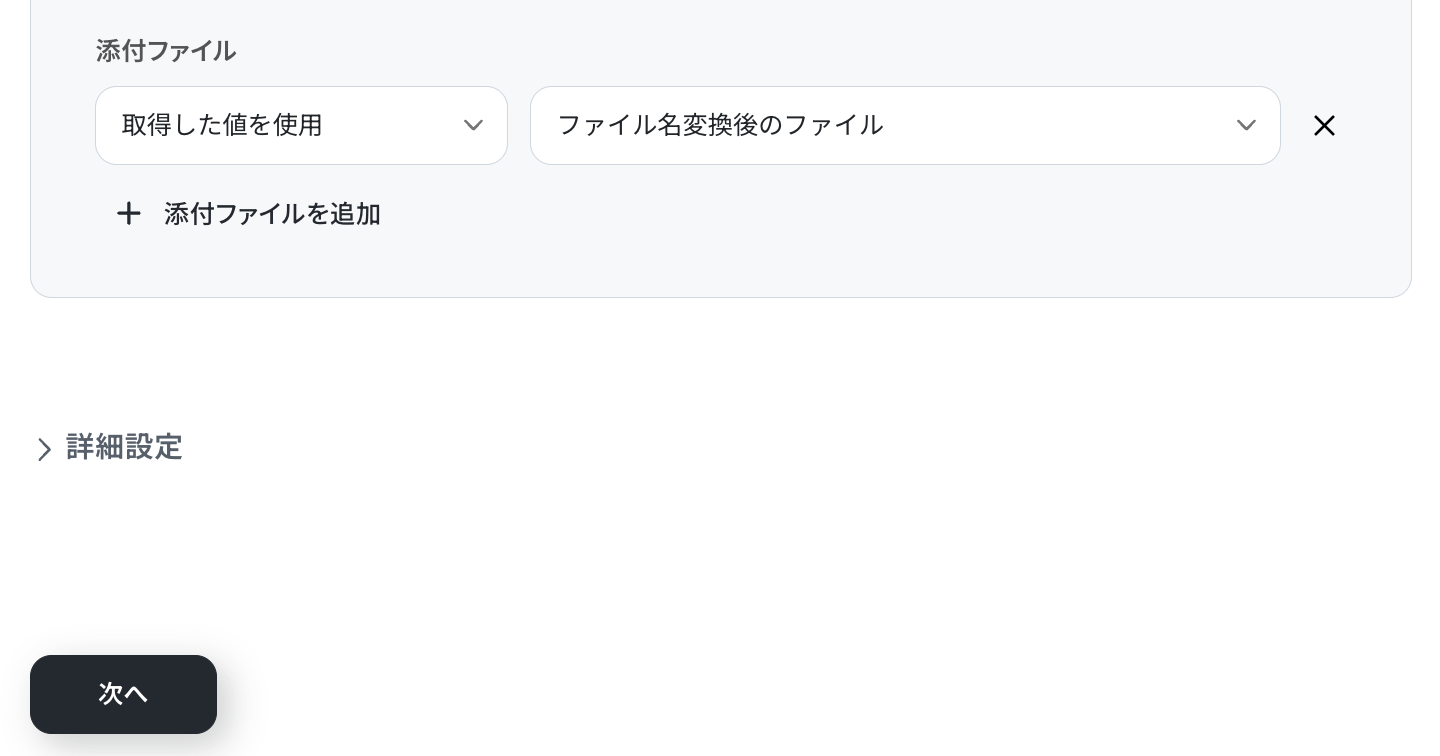Click the chevron icon beside 詳細設定
The height and width of the screenshot is (756, 1440).
44,449
